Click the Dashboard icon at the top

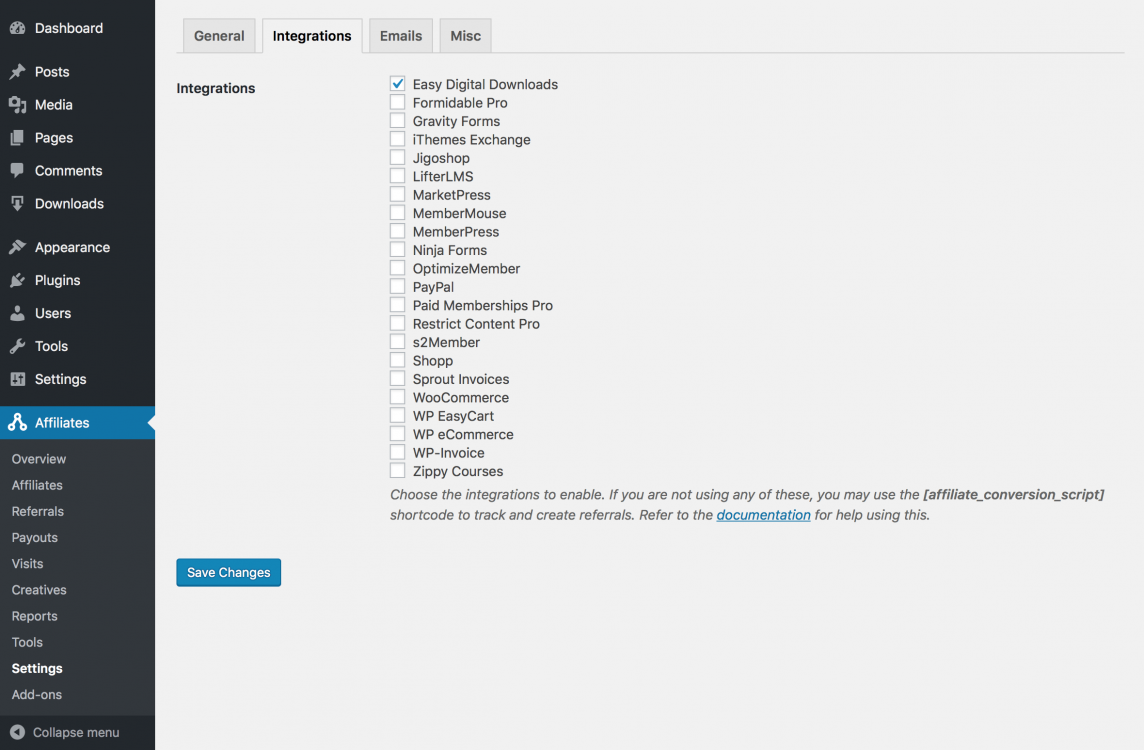(x=18, y=28)
